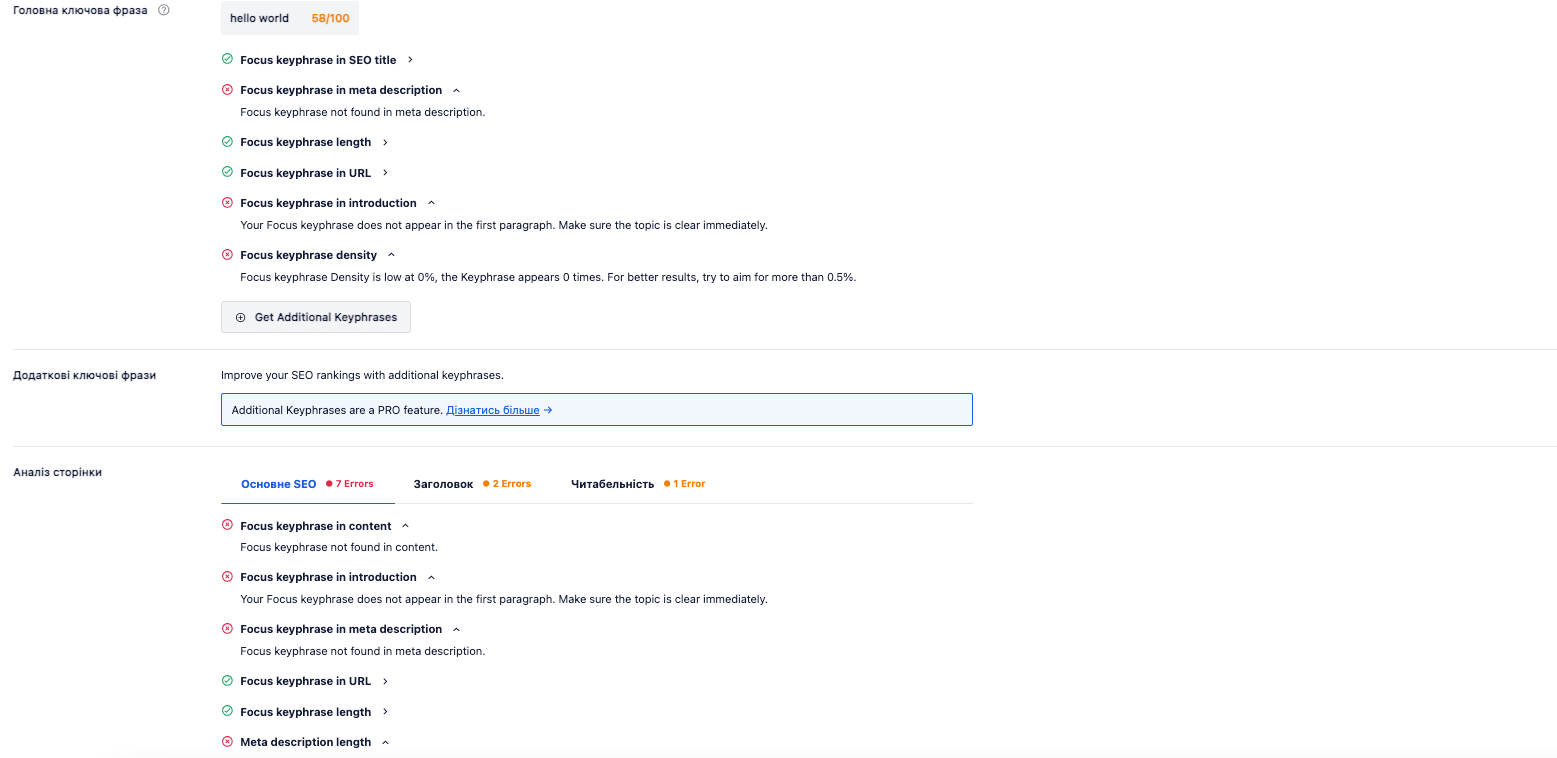This screenshot has width=1557, height=758.
Task: Click red icon for meta description under Головна ключова фраза
Action: pyautogui.click(x=227, y=90)
